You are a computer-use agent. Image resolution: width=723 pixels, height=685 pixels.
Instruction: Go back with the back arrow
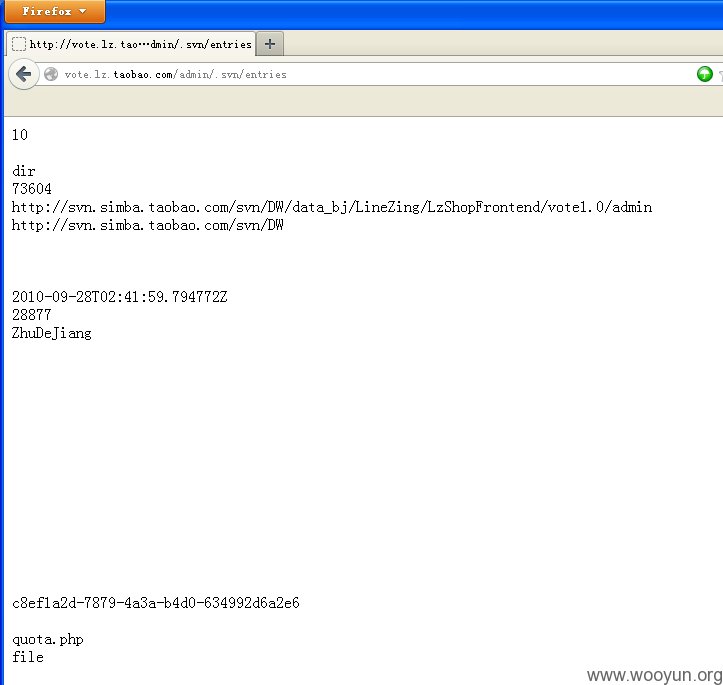[x=23, y=74]
